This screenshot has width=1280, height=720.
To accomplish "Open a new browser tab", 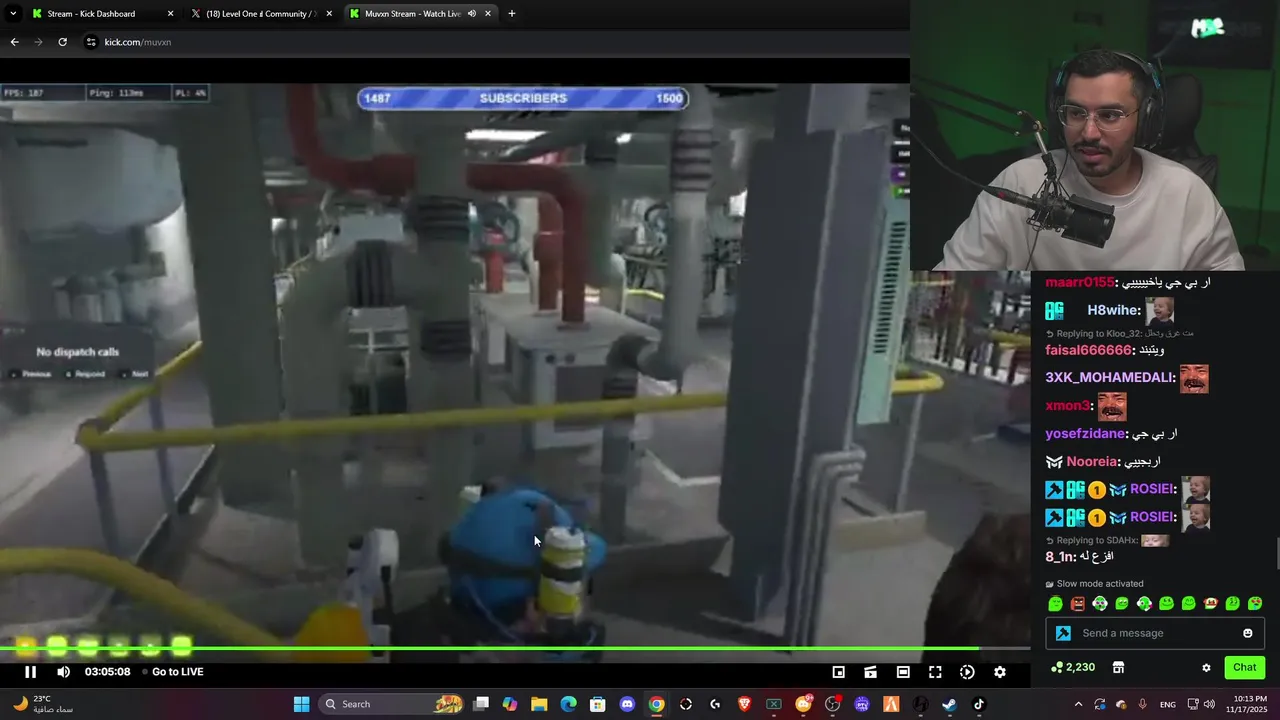I will (x=512, y=14).
